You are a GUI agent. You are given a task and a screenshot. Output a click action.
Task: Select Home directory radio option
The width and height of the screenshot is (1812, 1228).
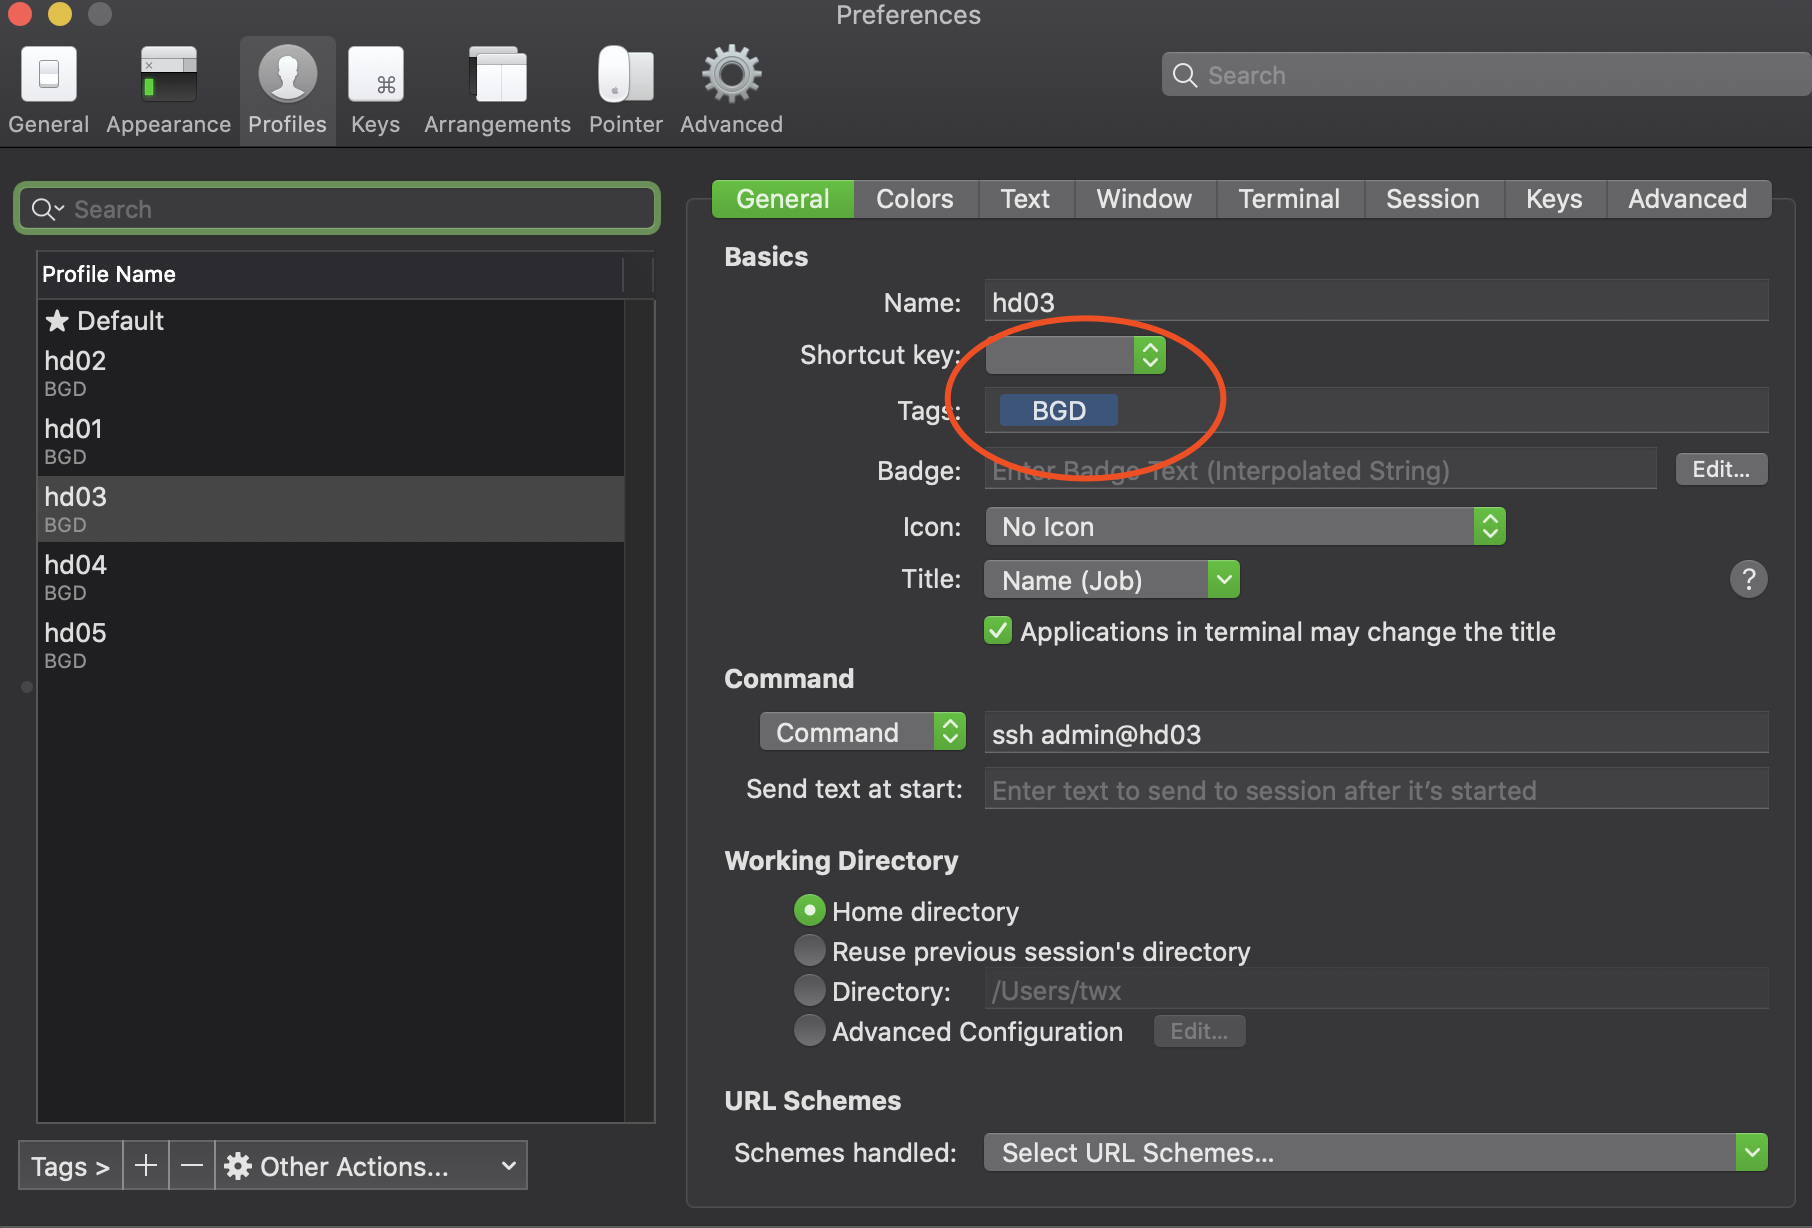coord(810,911)
